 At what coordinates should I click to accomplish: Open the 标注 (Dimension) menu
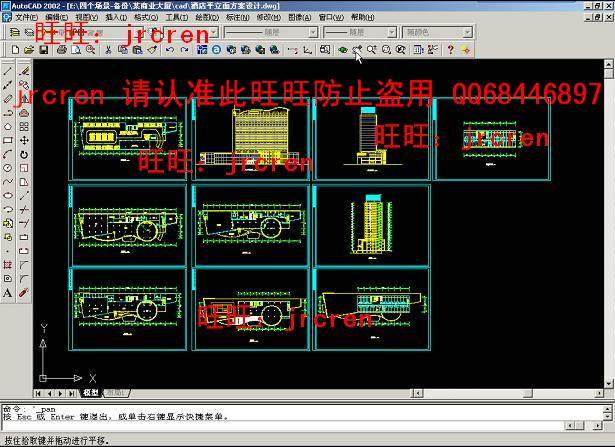(238, 17)
